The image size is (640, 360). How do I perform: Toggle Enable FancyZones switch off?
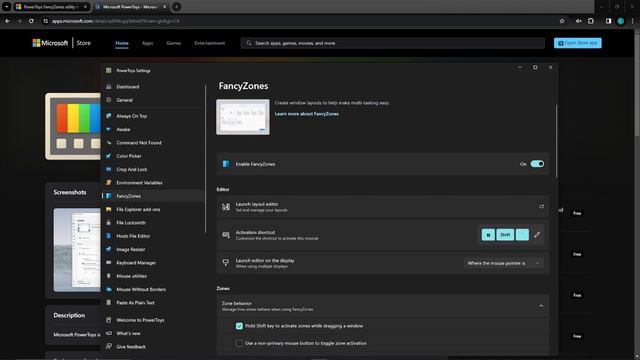pos(537,164)
